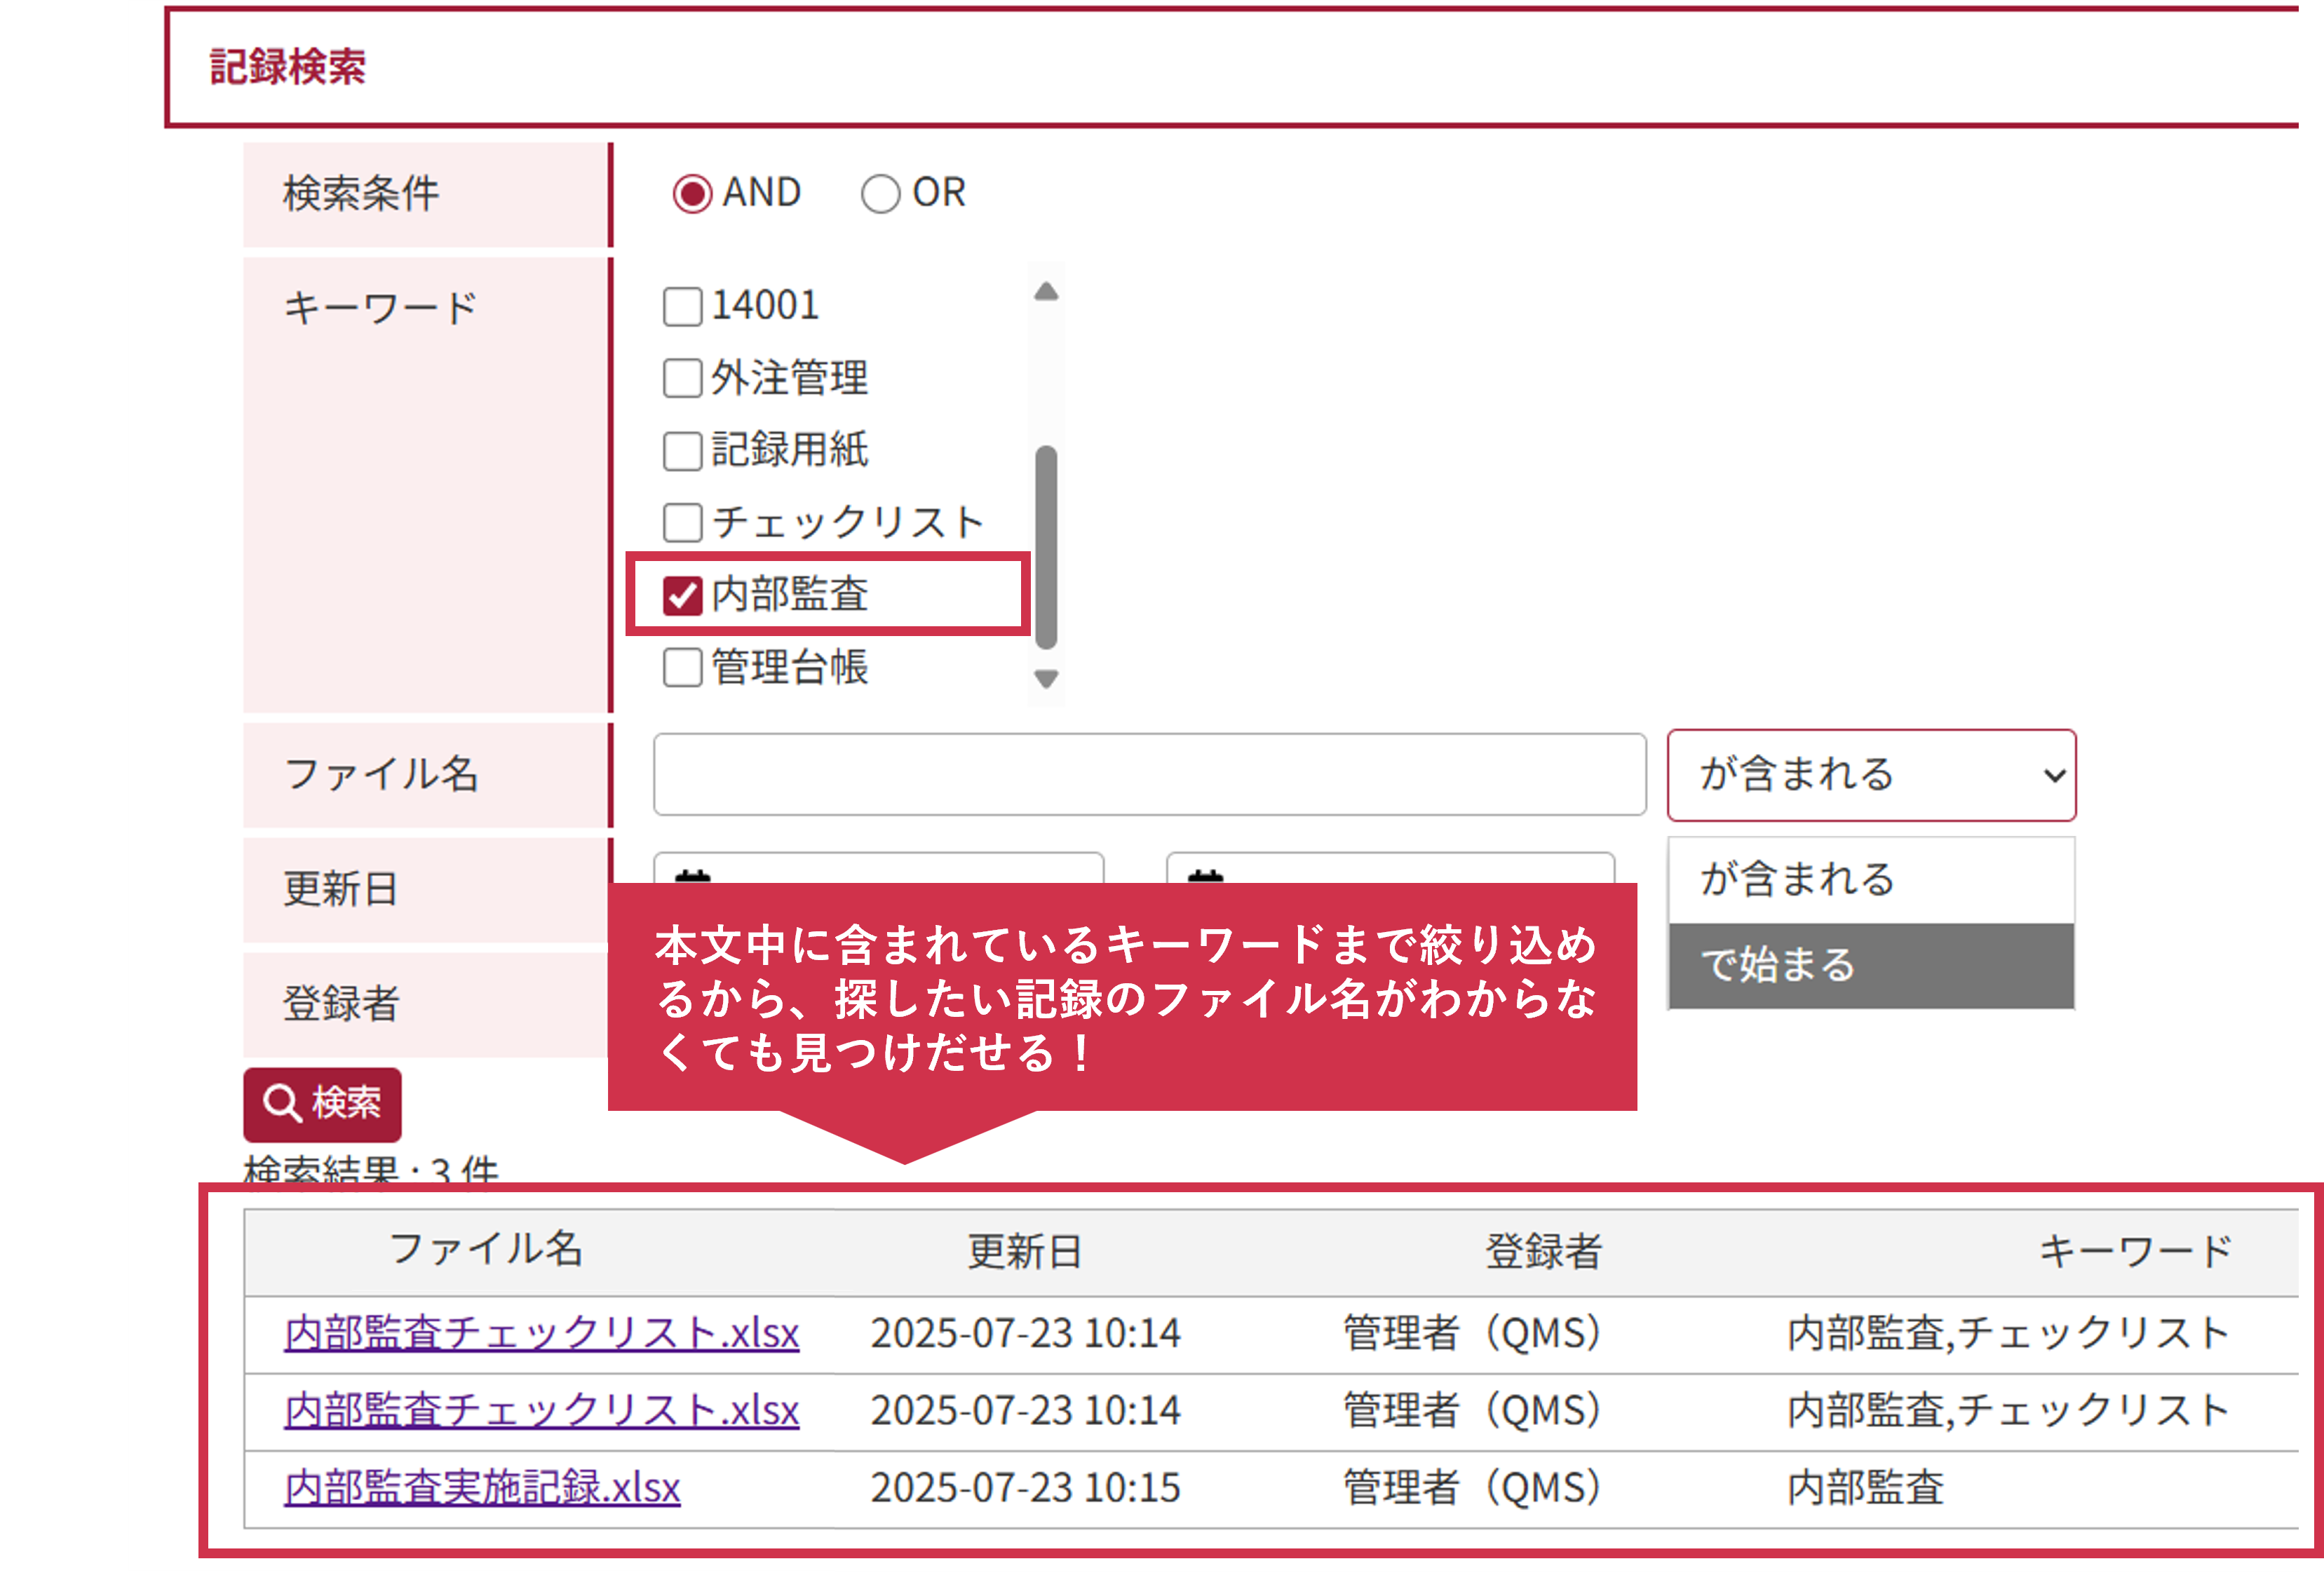Check the チェックリスト keyword checkbox
Viewport: 2324px width, 1573px height.
682,522
